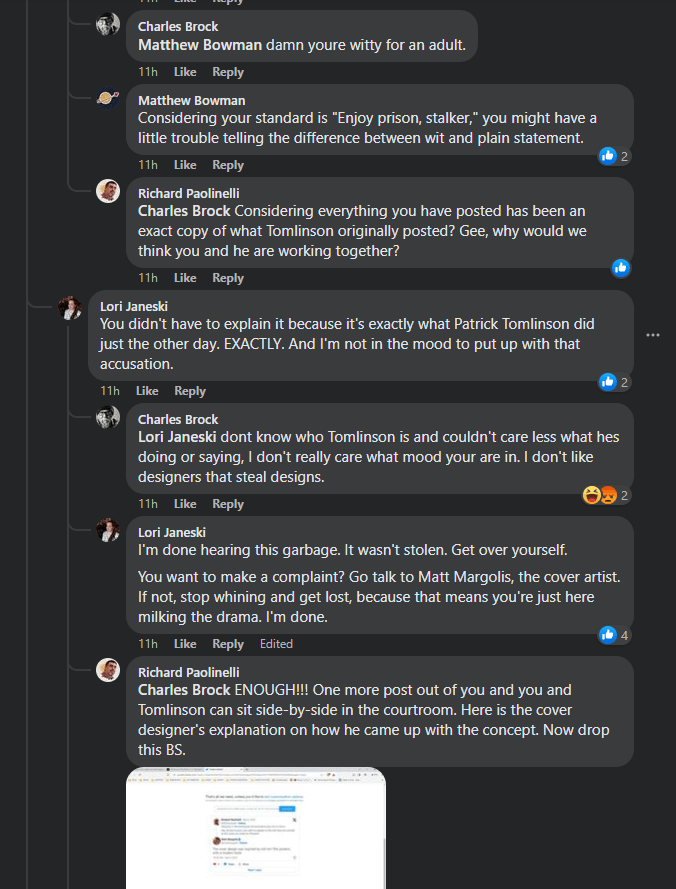Click Richard Paolinelli's avatar on first reply
Screen dimensions: 676x889
pyautogui.click(x=108, y=191)
